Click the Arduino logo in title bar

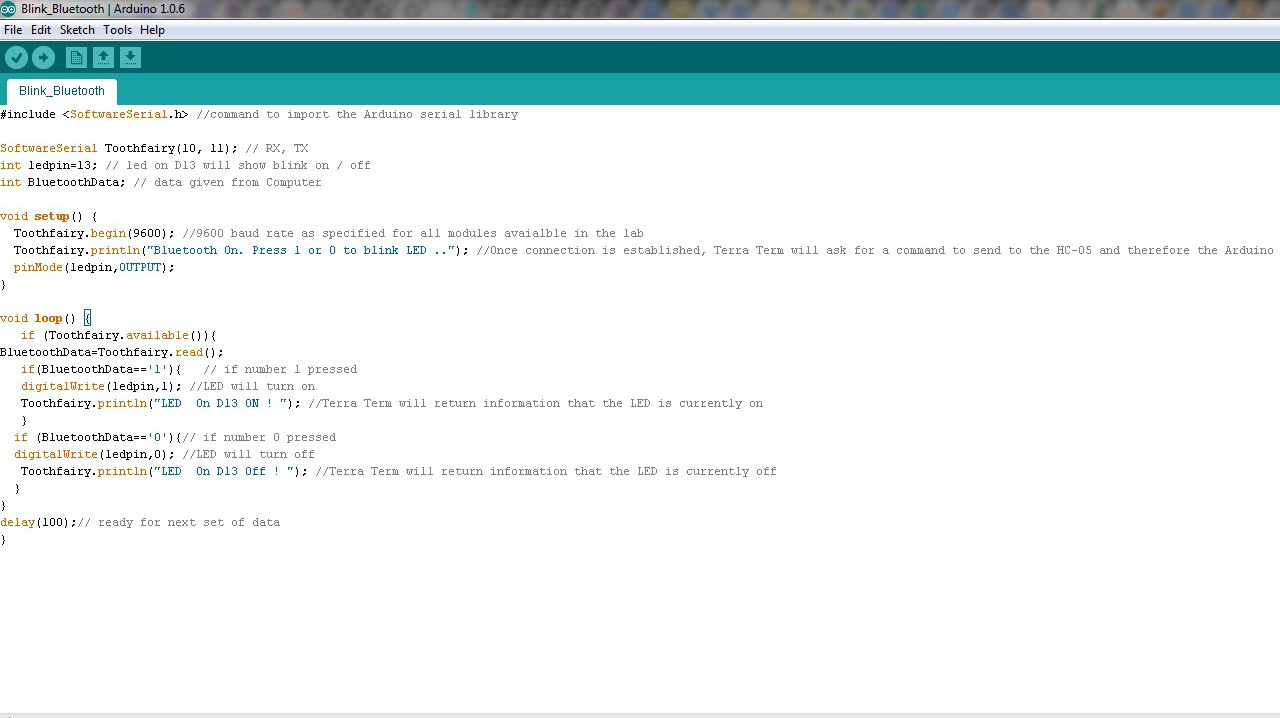9,9
